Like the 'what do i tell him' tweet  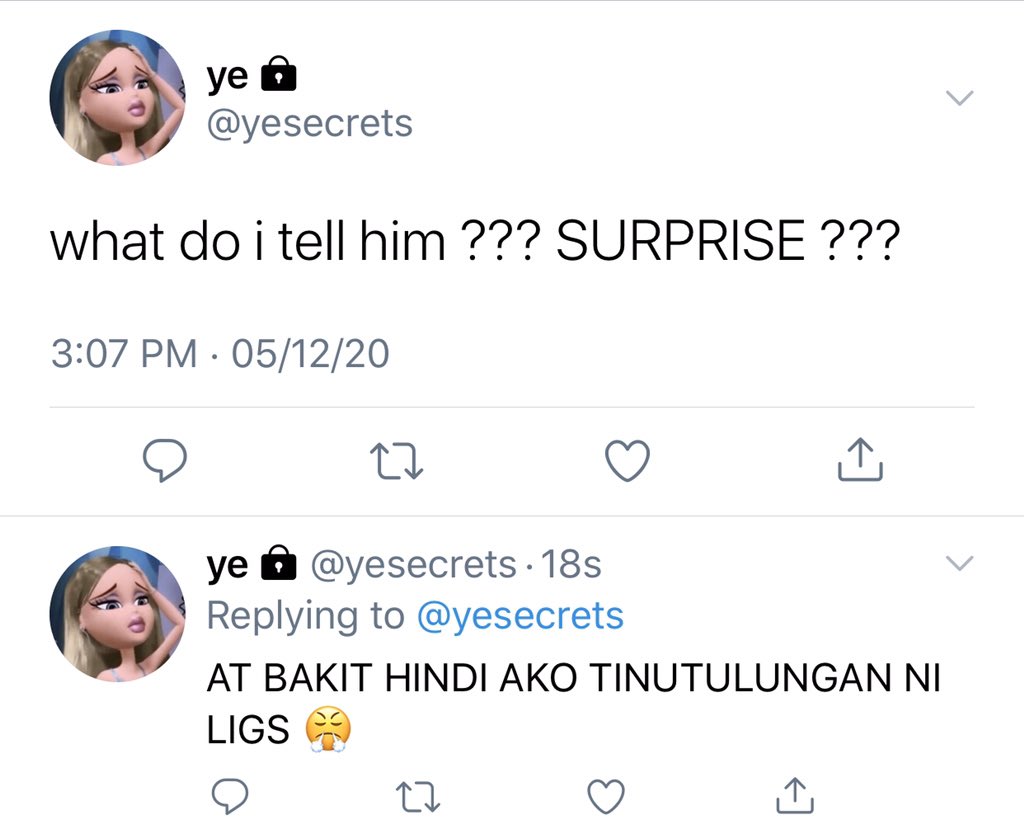click(x=628, y=460)
